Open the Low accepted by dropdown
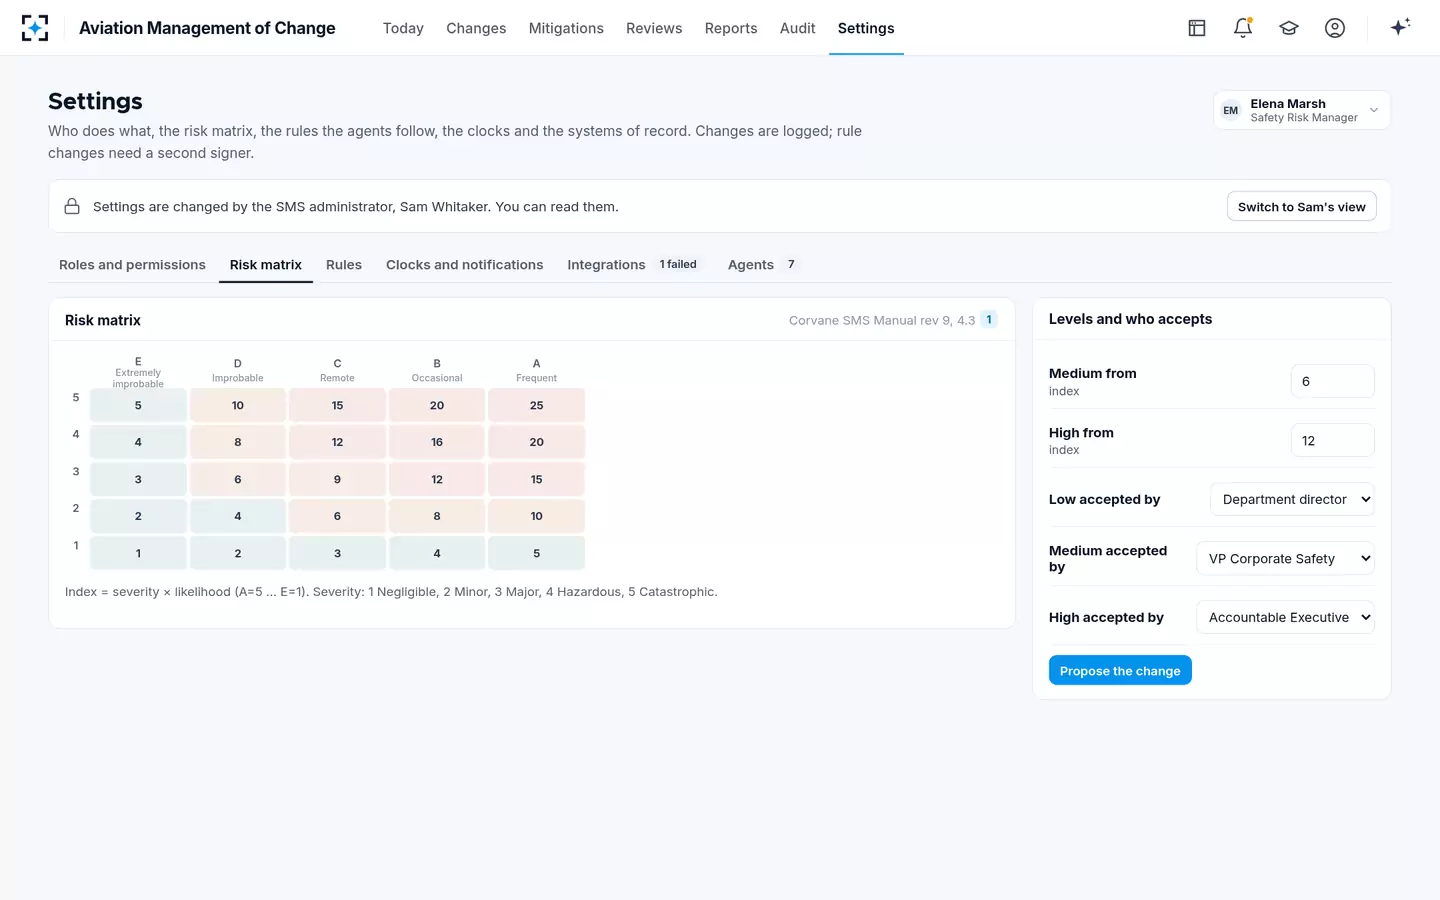Screen dimensions: 1440x900 [1292, 499]
